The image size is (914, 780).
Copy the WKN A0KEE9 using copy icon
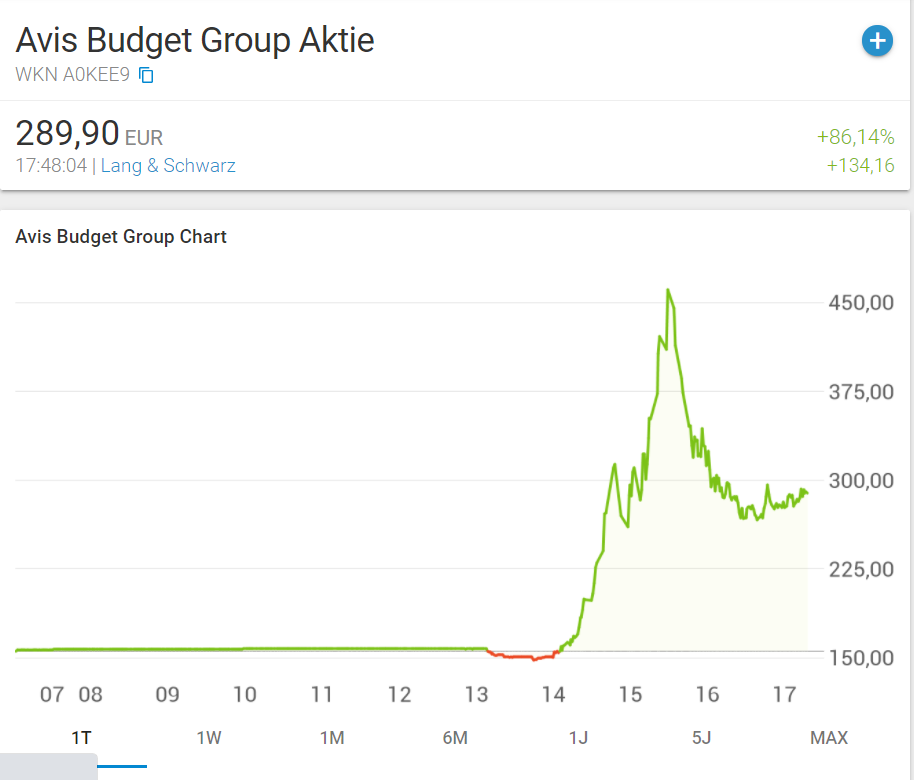click(x=146, y=75)
